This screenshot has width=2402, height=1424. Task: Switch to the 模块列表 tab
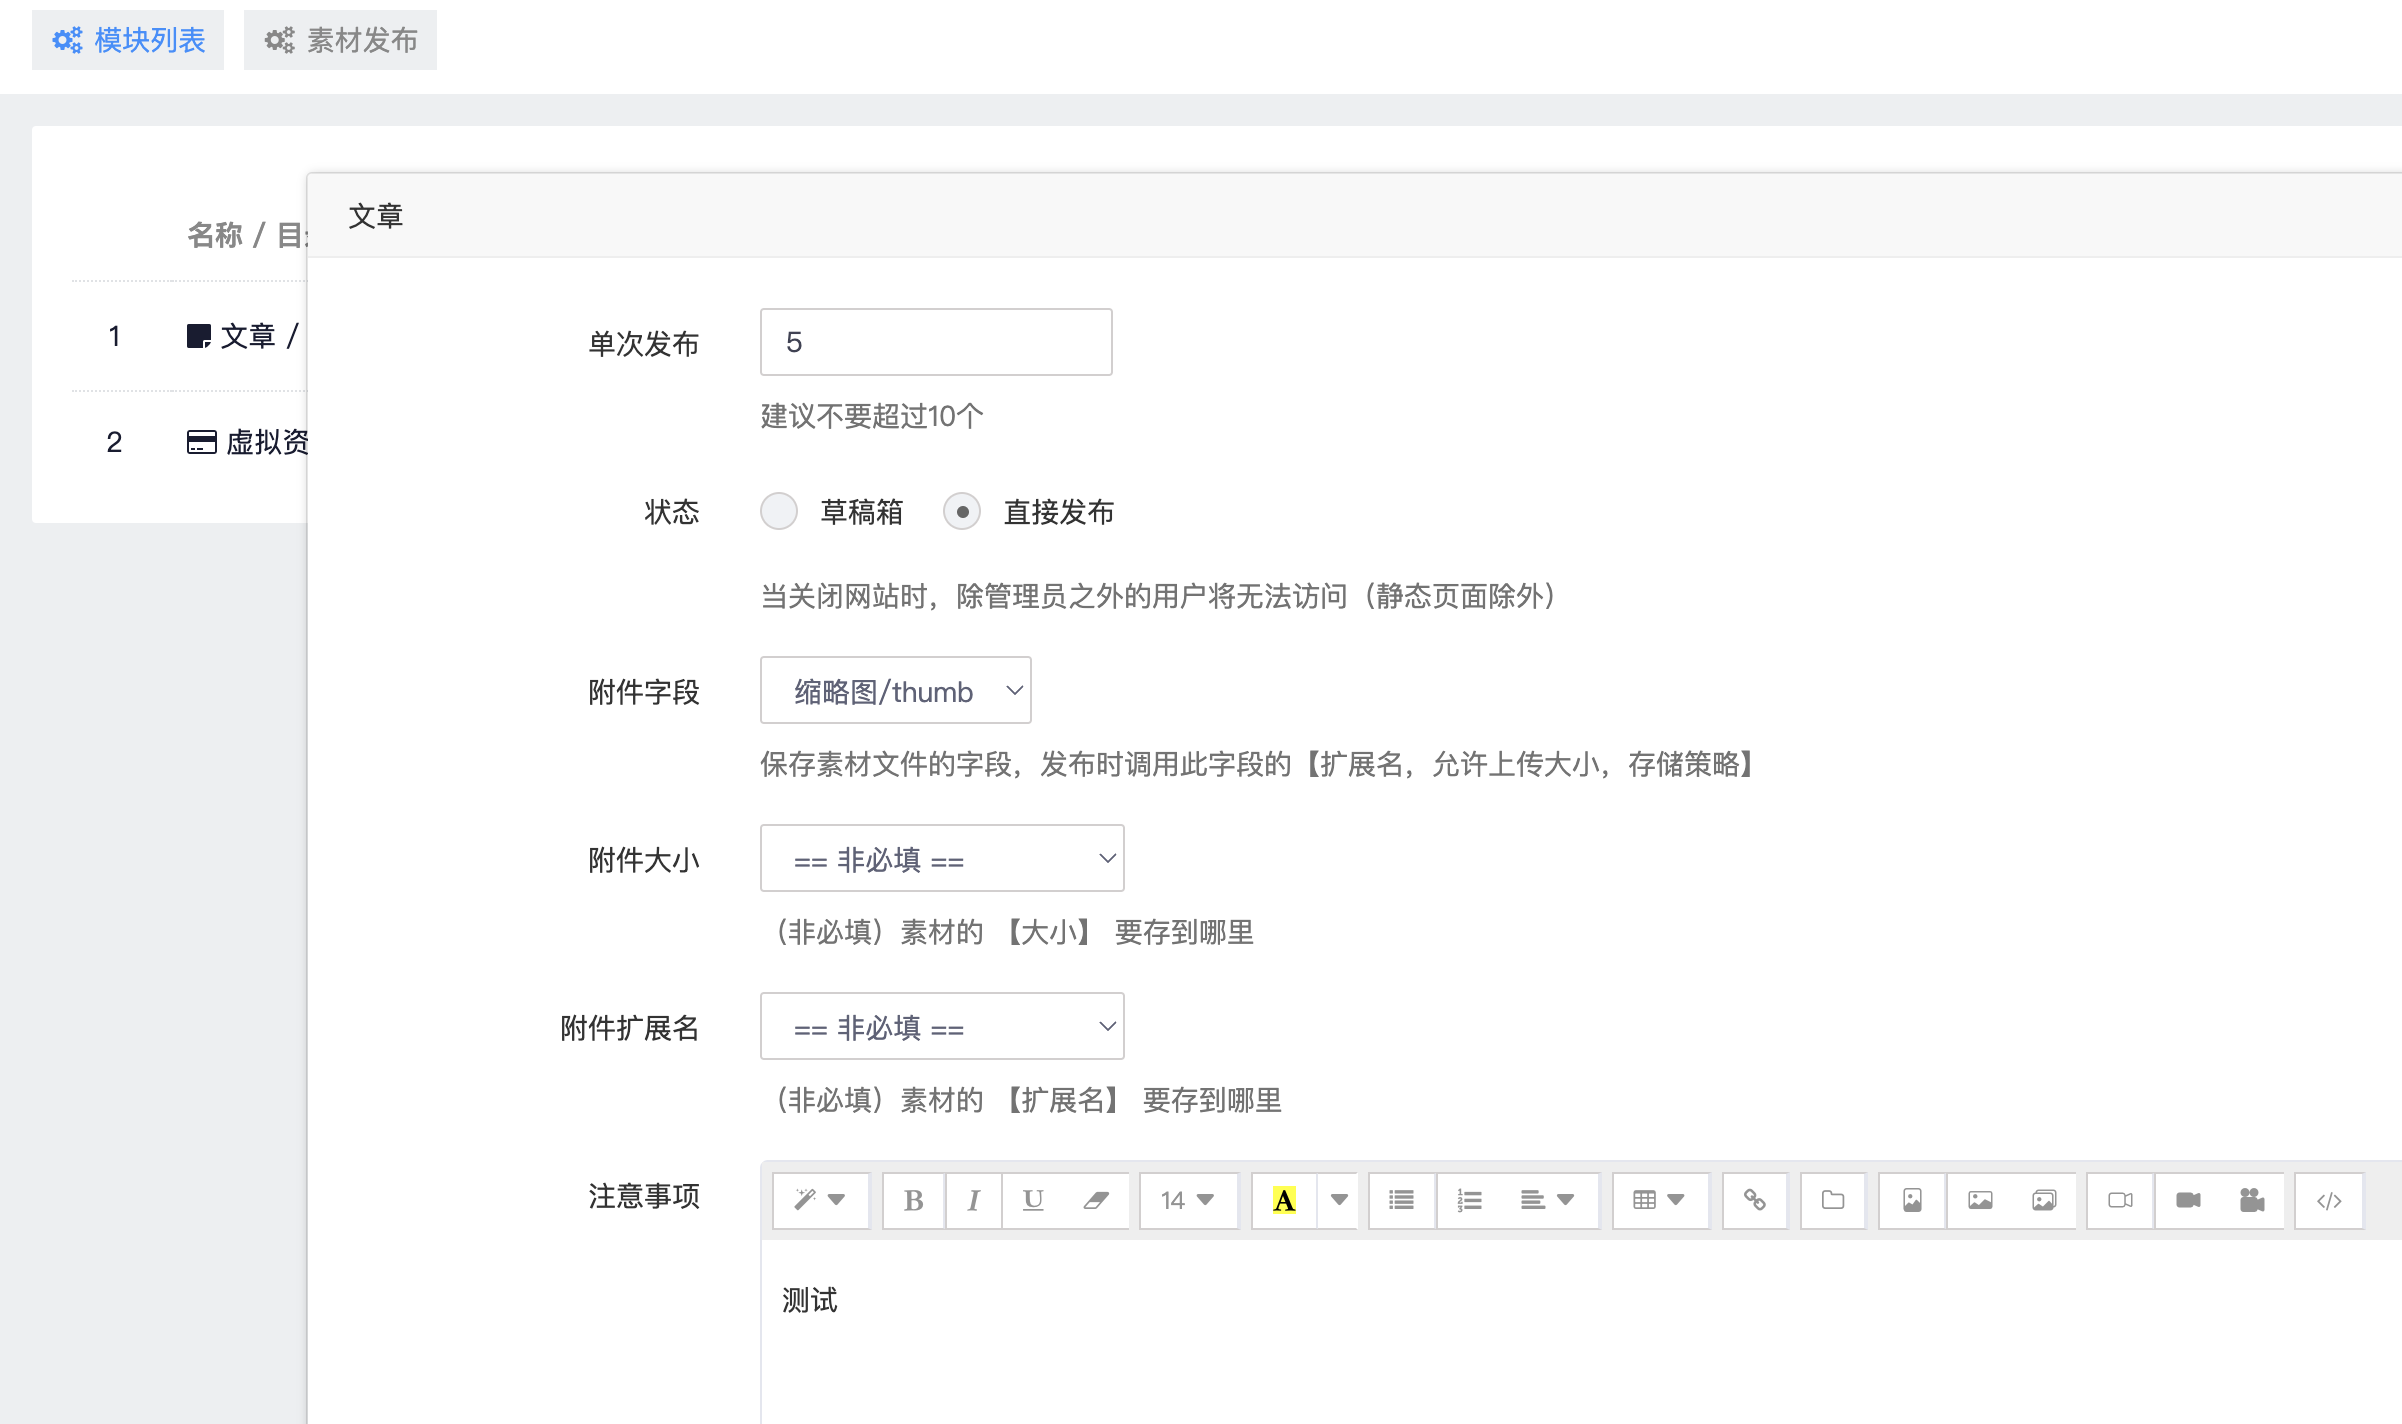point(128,40)
